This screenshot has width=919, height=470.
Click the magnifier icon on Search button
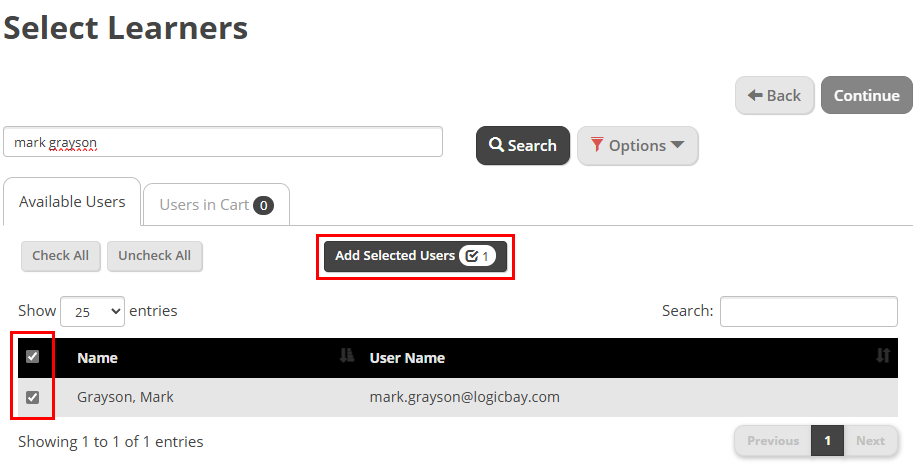point(496,145)
